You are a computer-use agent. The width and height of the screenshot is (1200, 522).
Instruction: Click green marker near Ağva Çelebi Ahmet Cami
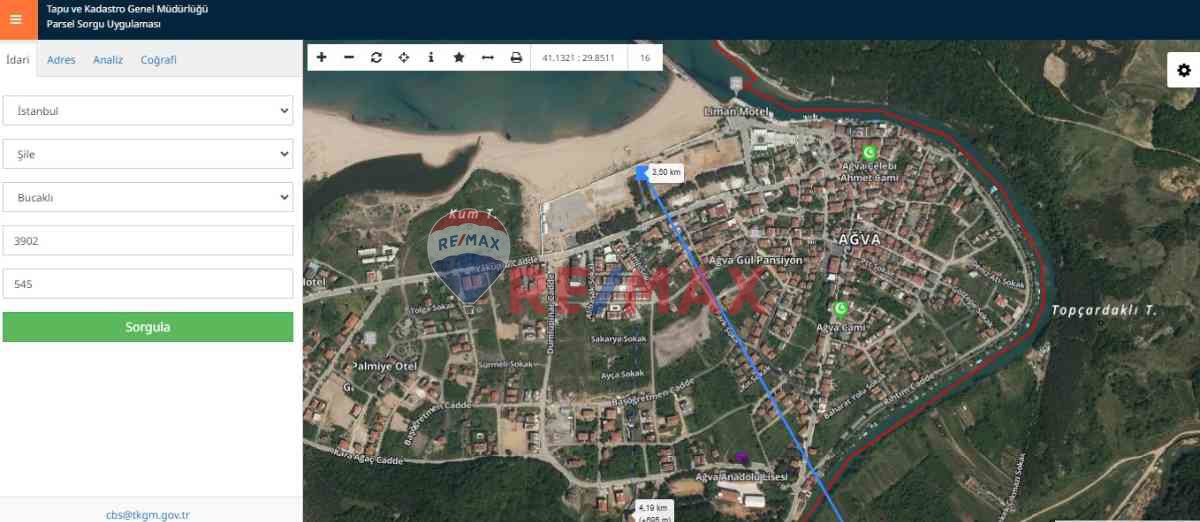pyautogui.click(x=869, y=152)
